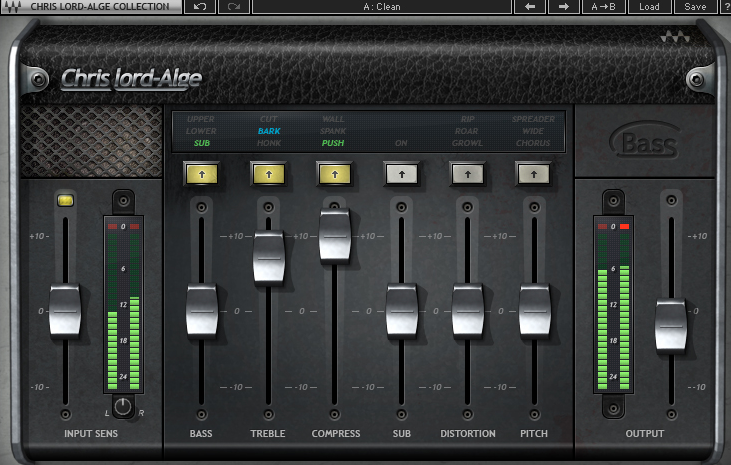This screenshot has width=731, height=465.
Task: Open the Load preset menu
Action: point(649,7)
